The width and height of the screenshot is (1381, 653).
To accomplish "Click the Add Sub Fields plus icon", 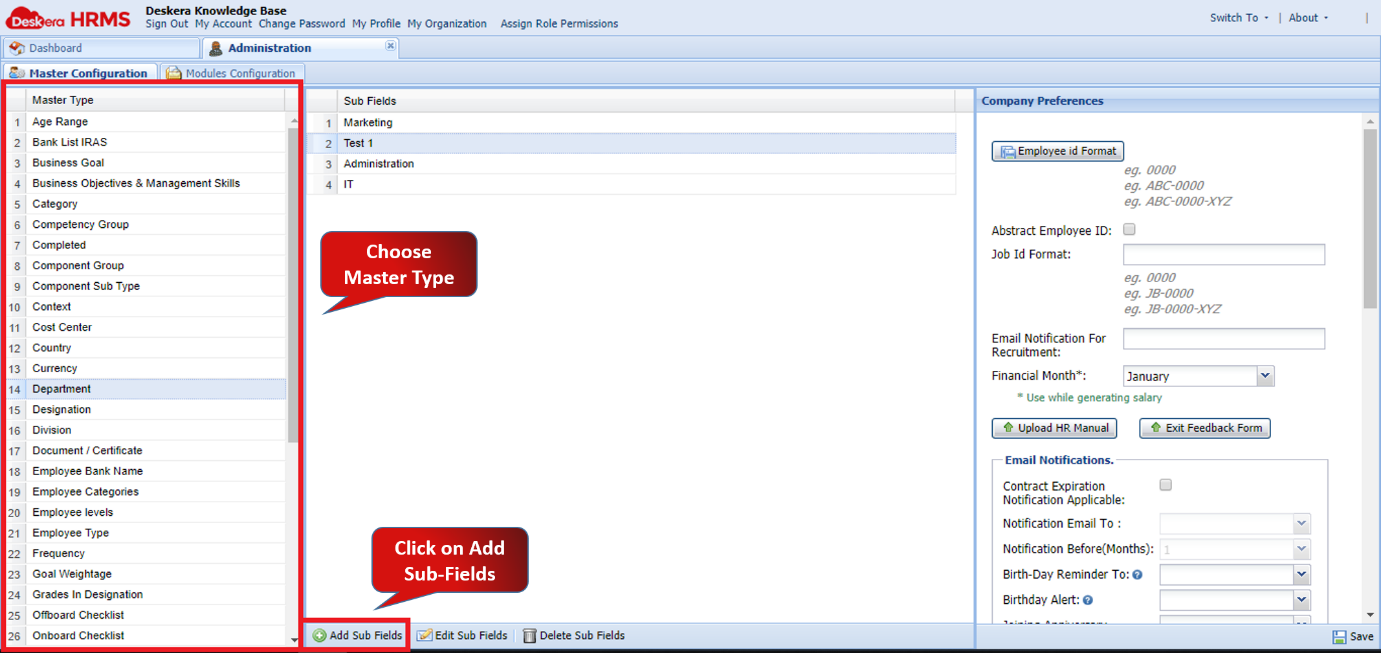I will pos(318,634).
